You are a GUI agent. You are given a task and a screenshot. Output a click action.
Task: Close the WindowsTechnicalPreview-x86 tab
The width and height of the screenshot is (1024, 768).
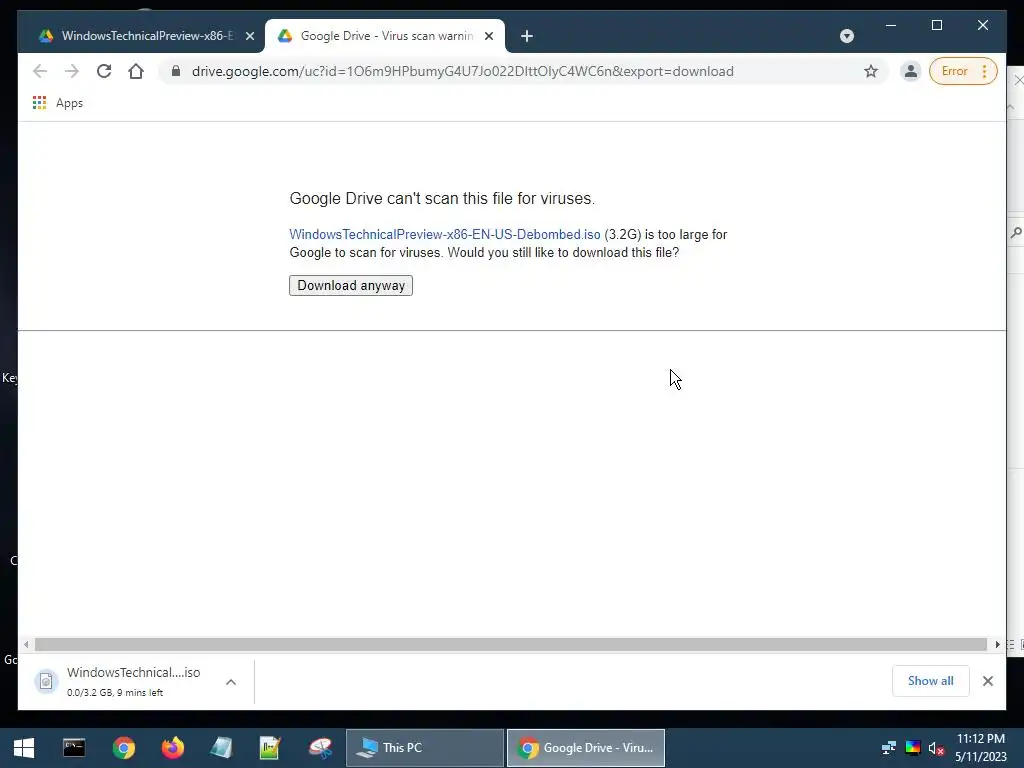249,37
